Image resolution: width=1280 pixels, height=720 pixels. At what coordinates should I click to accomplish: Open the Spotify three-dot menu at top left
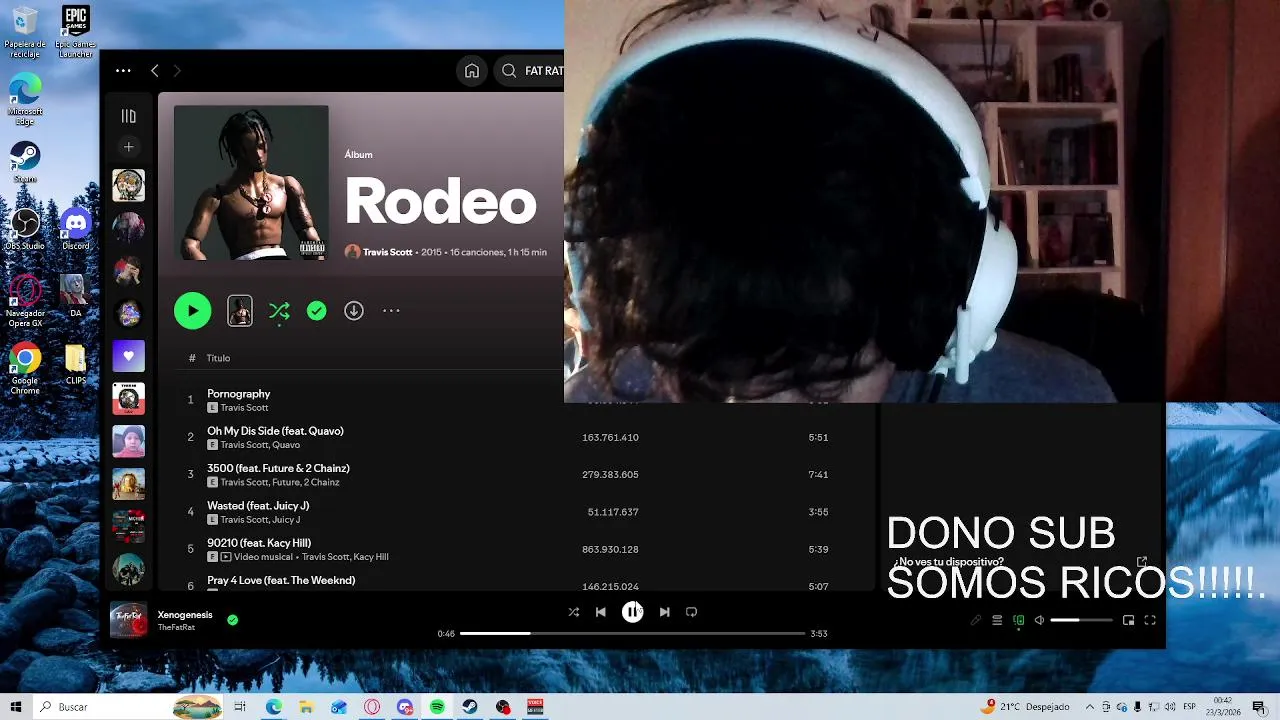click(x=123, y=71)
